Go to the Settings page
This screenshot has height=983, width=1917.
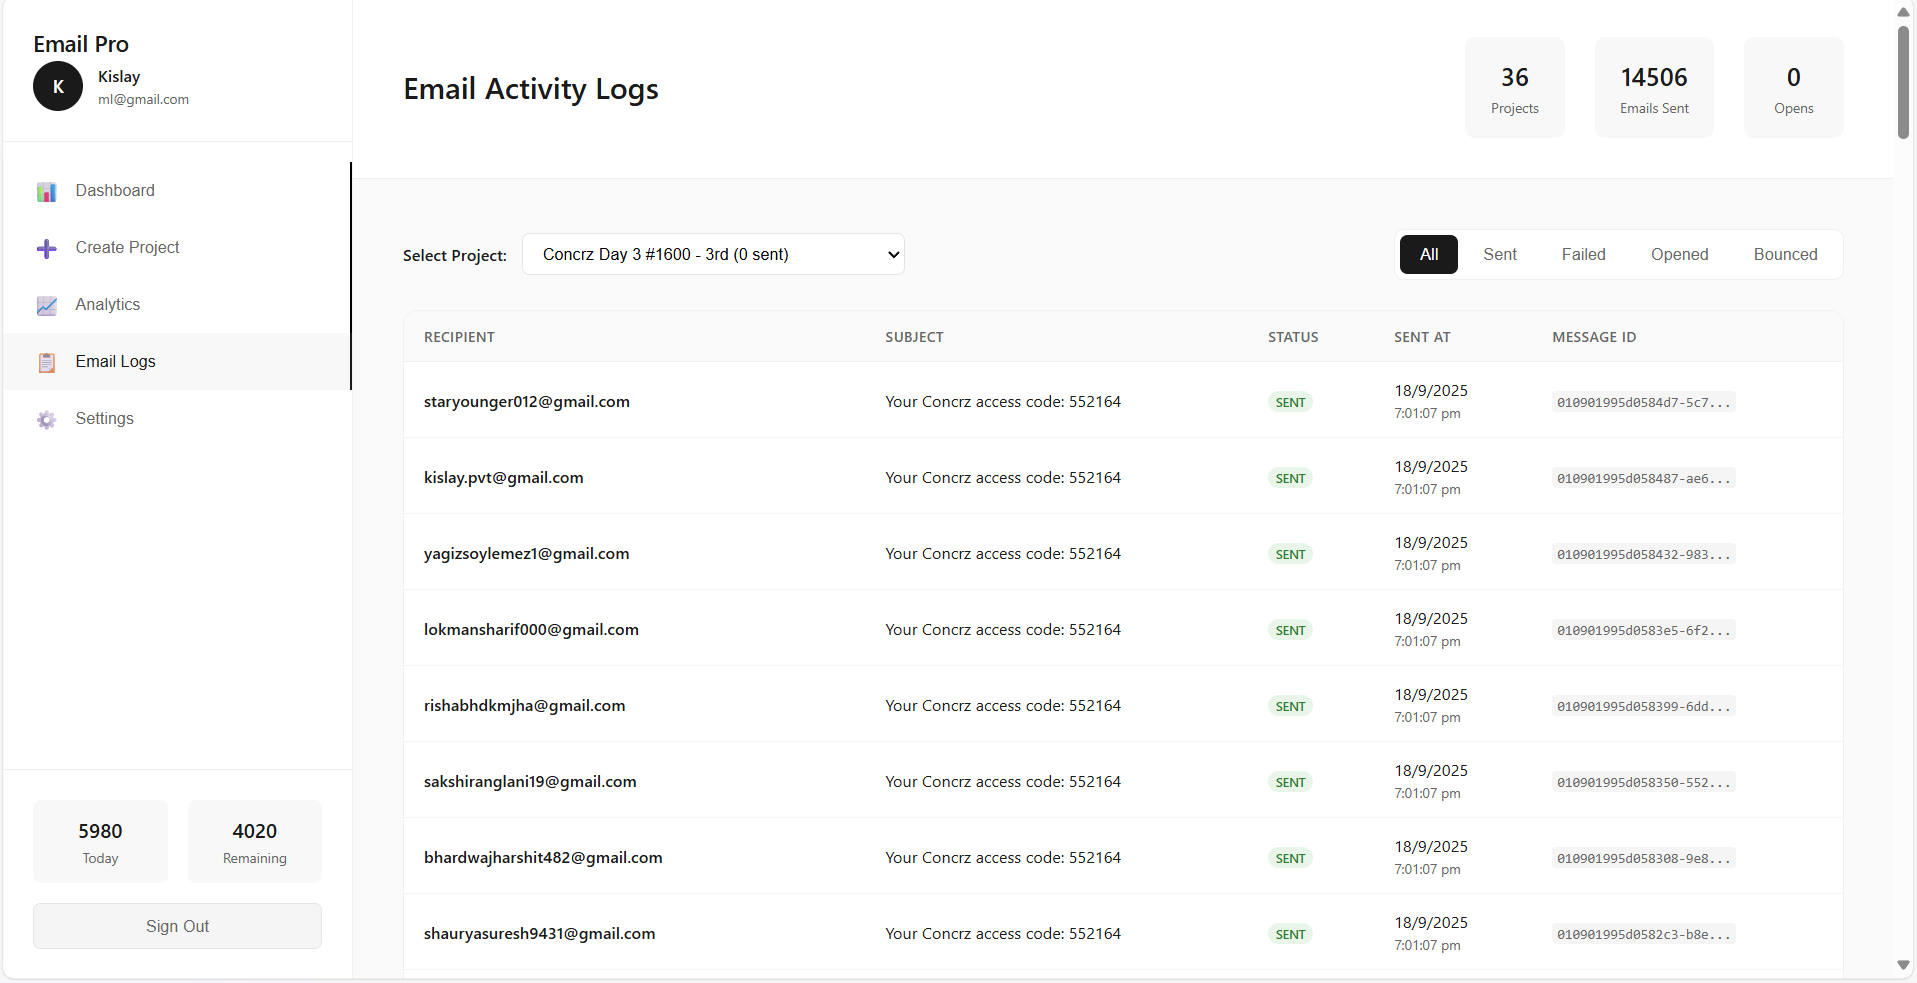click(x=105, y=419)
